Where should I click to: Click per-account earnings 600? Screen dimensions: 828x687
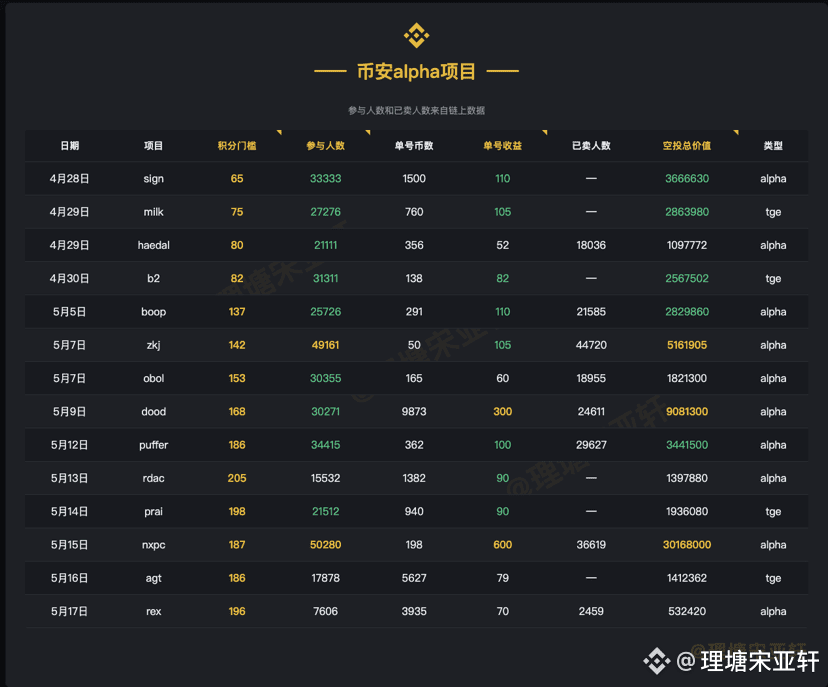[503, 544]
